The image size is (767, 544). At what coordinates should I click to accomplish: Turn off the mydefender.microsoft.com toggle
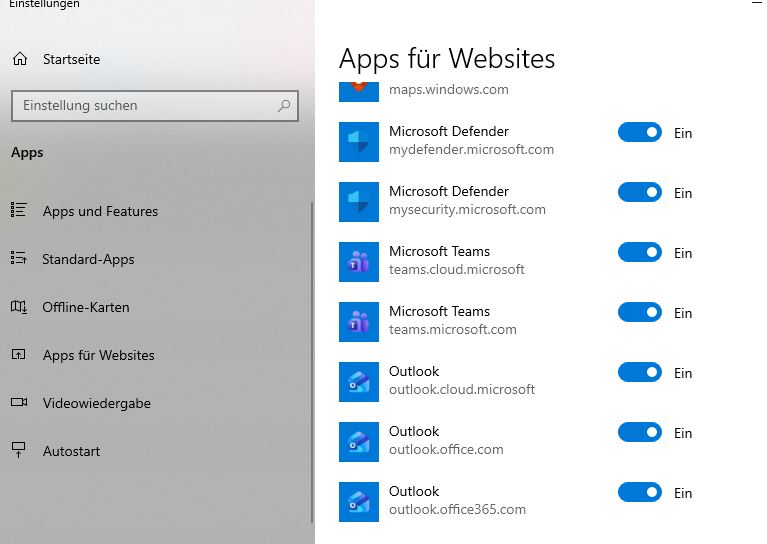639,133
